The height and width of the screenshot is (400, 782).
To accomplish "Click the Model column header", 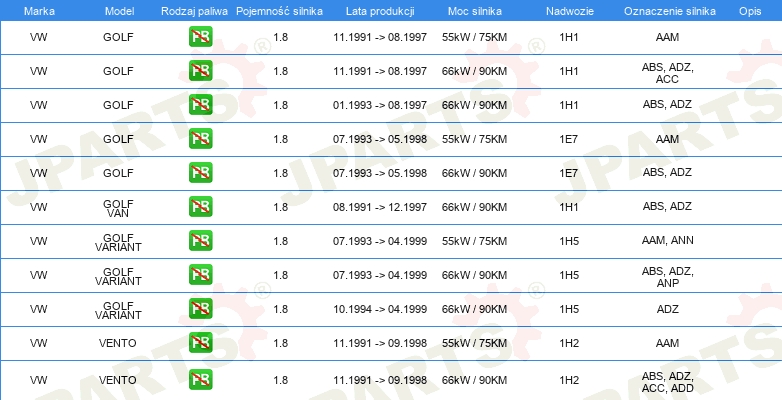I will (120, 11).
